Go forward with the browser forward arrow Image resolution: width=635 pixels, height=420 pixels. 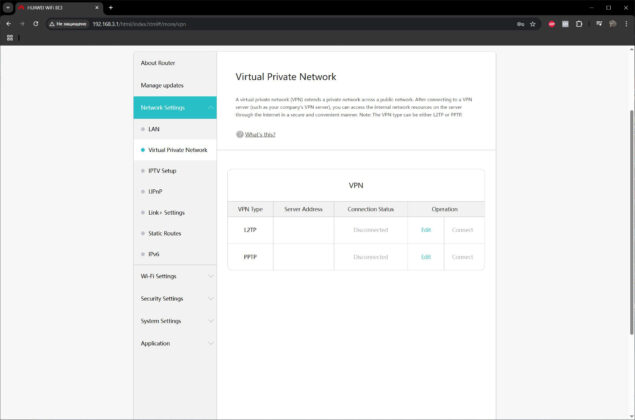point(22,24)
